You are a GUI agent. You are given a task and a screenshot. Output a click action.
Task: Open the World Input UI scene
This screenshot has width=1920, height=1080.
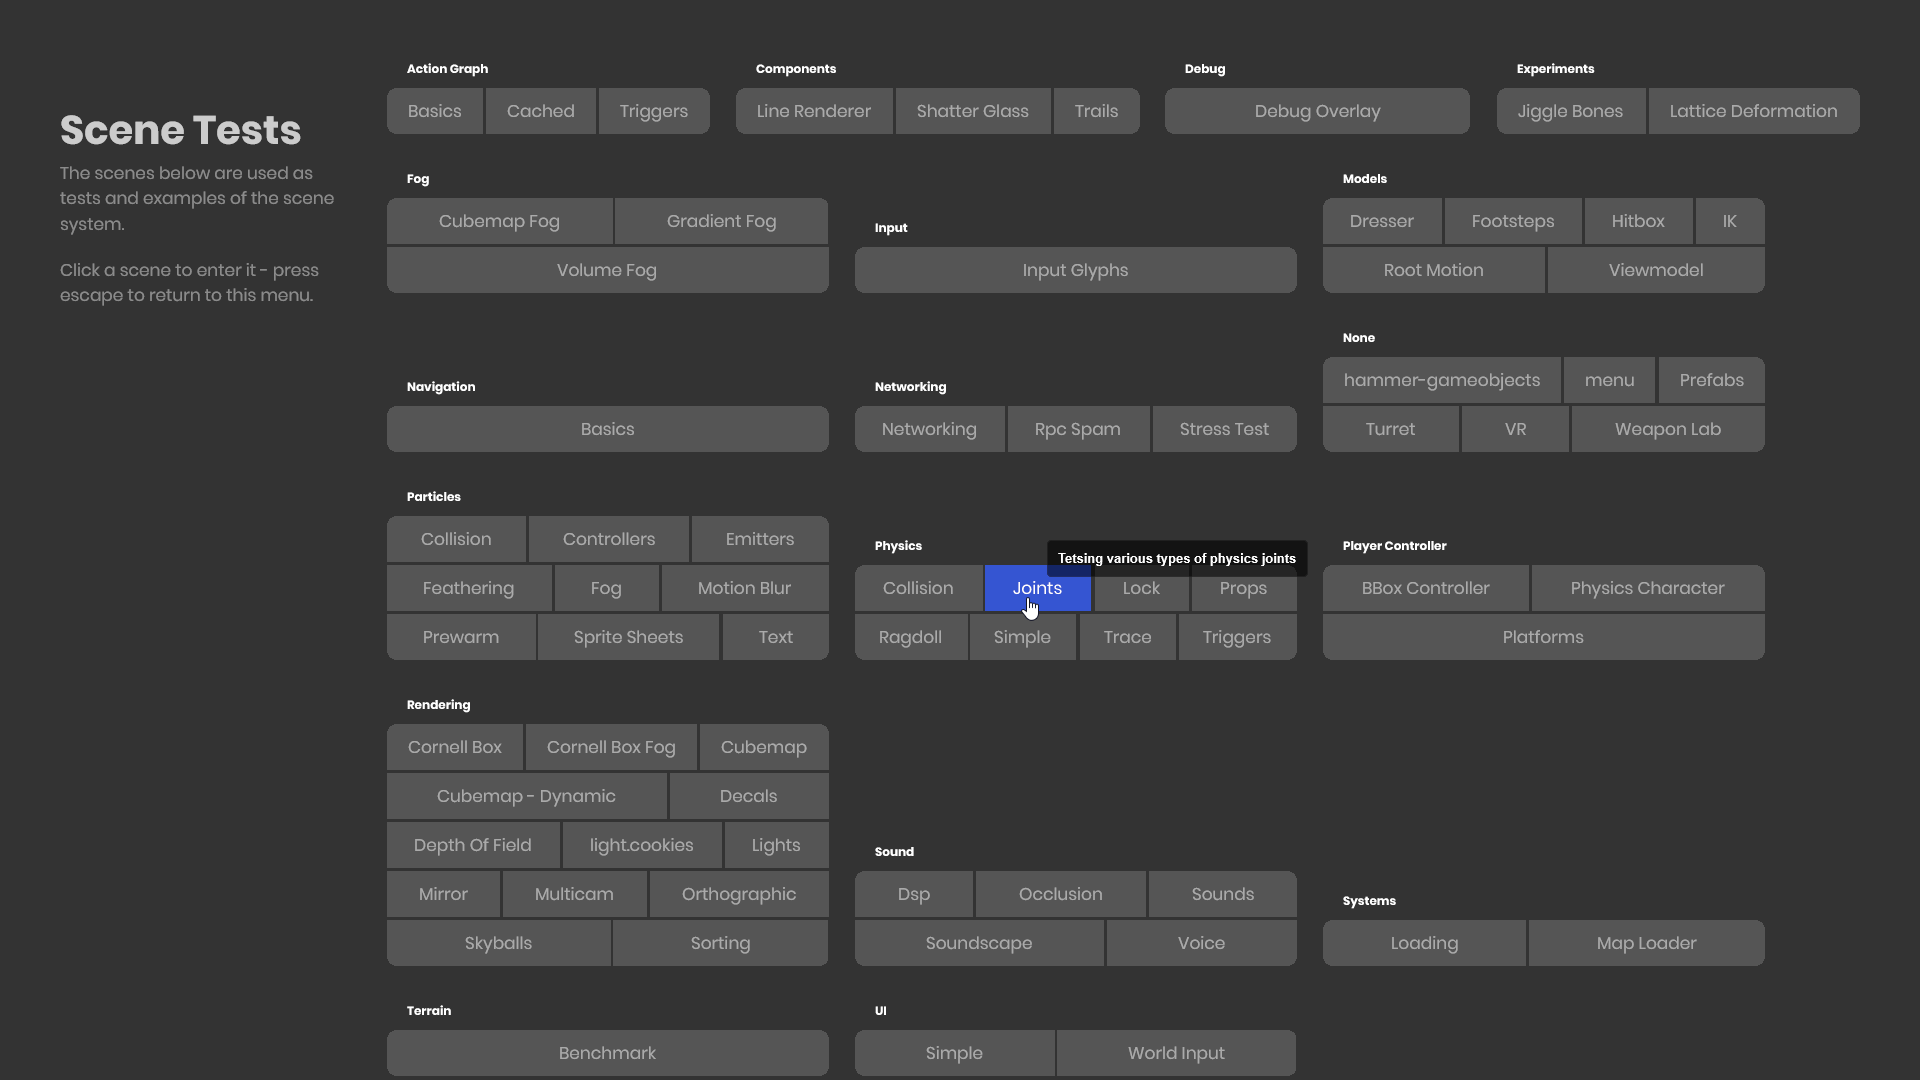(1175, 1053)
